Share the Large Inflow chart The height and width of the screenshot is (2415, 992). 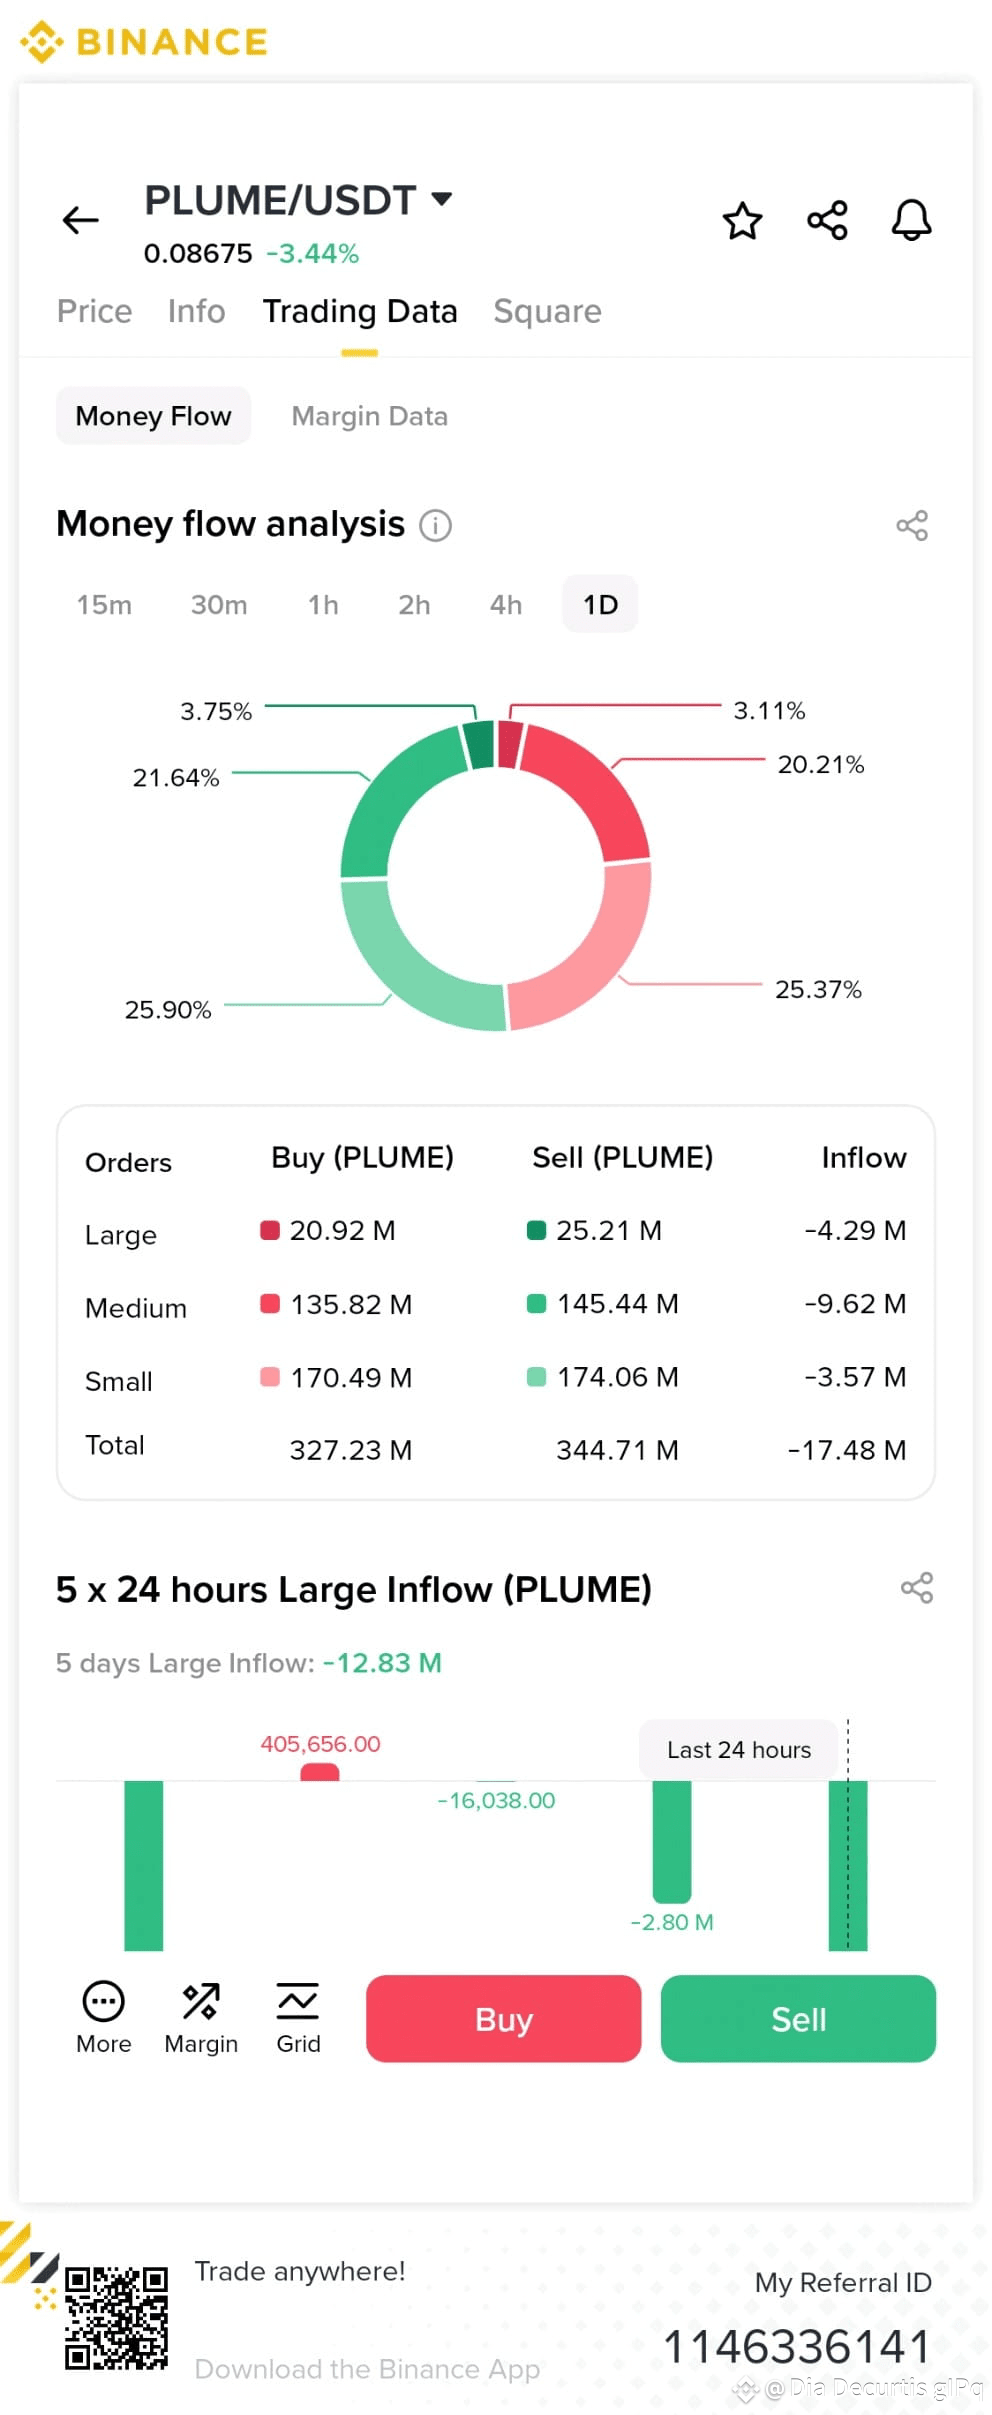tap(916, 1587)
